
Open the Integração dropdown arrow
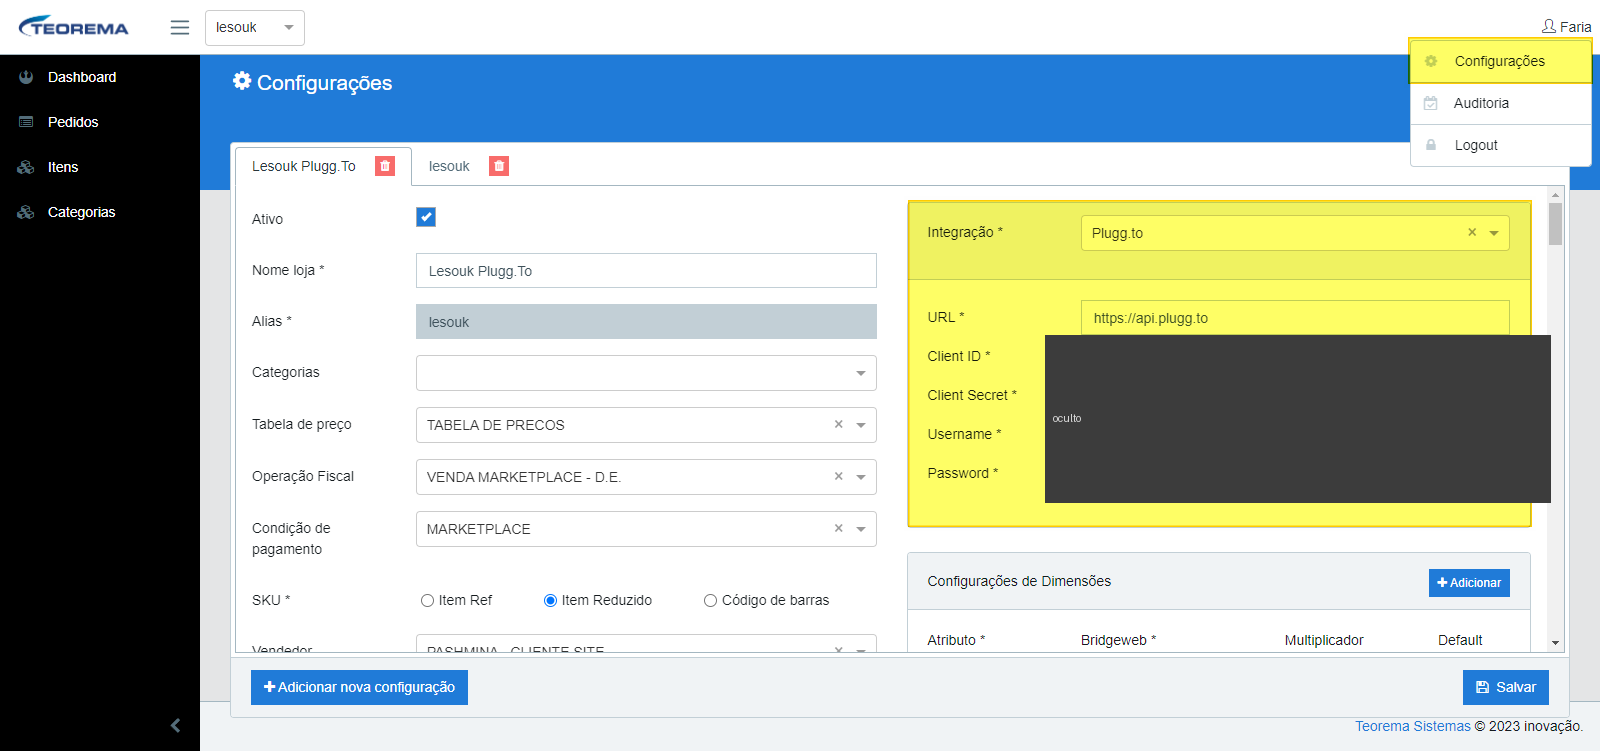(1494, 233)
